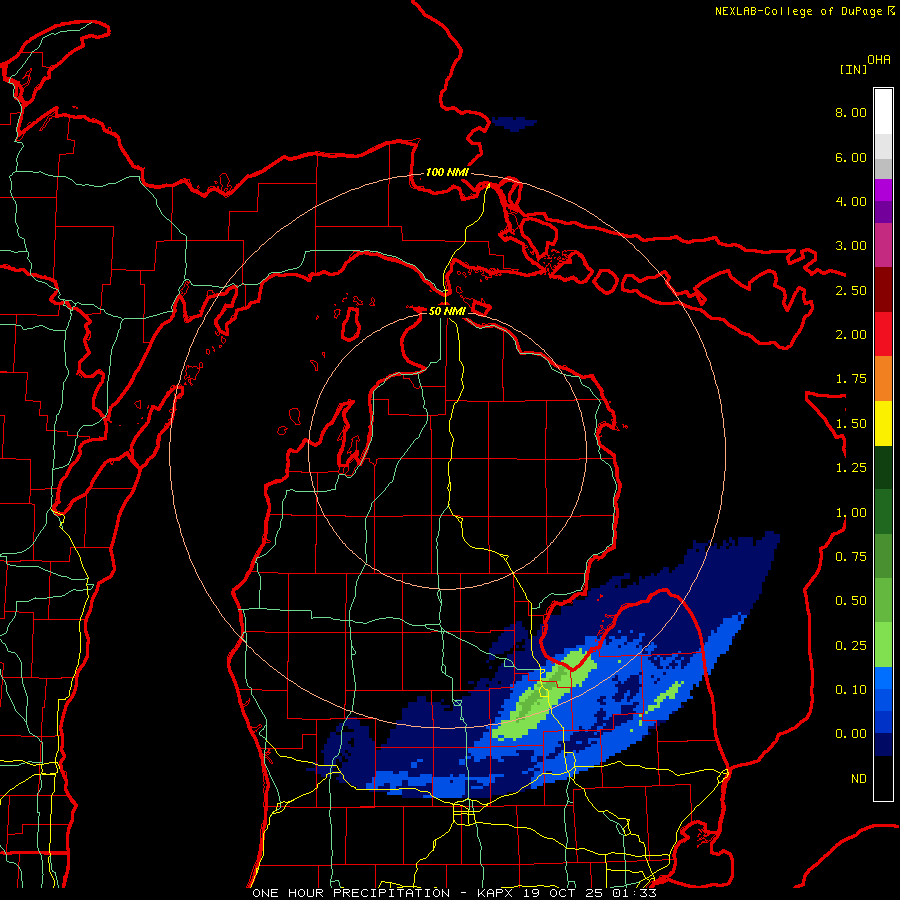
Task: Click the 1.75 legend value
Action: [851, 379]
